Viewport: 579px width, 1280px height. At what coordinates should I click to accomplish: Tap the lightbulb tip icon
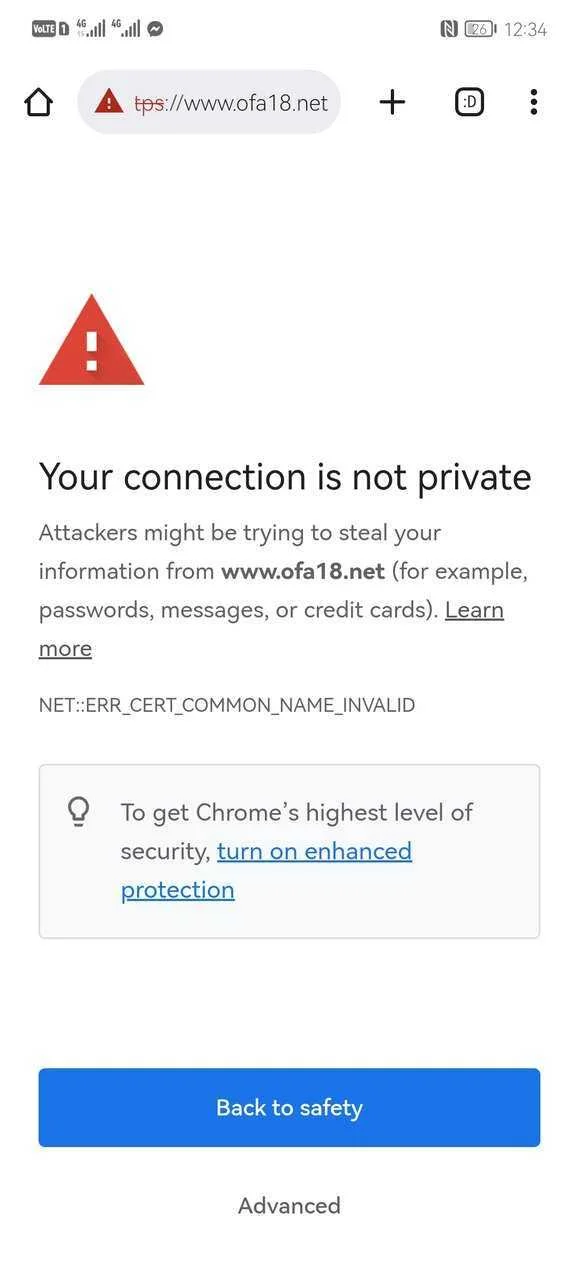pyautogui.click(x=78, y=812)
